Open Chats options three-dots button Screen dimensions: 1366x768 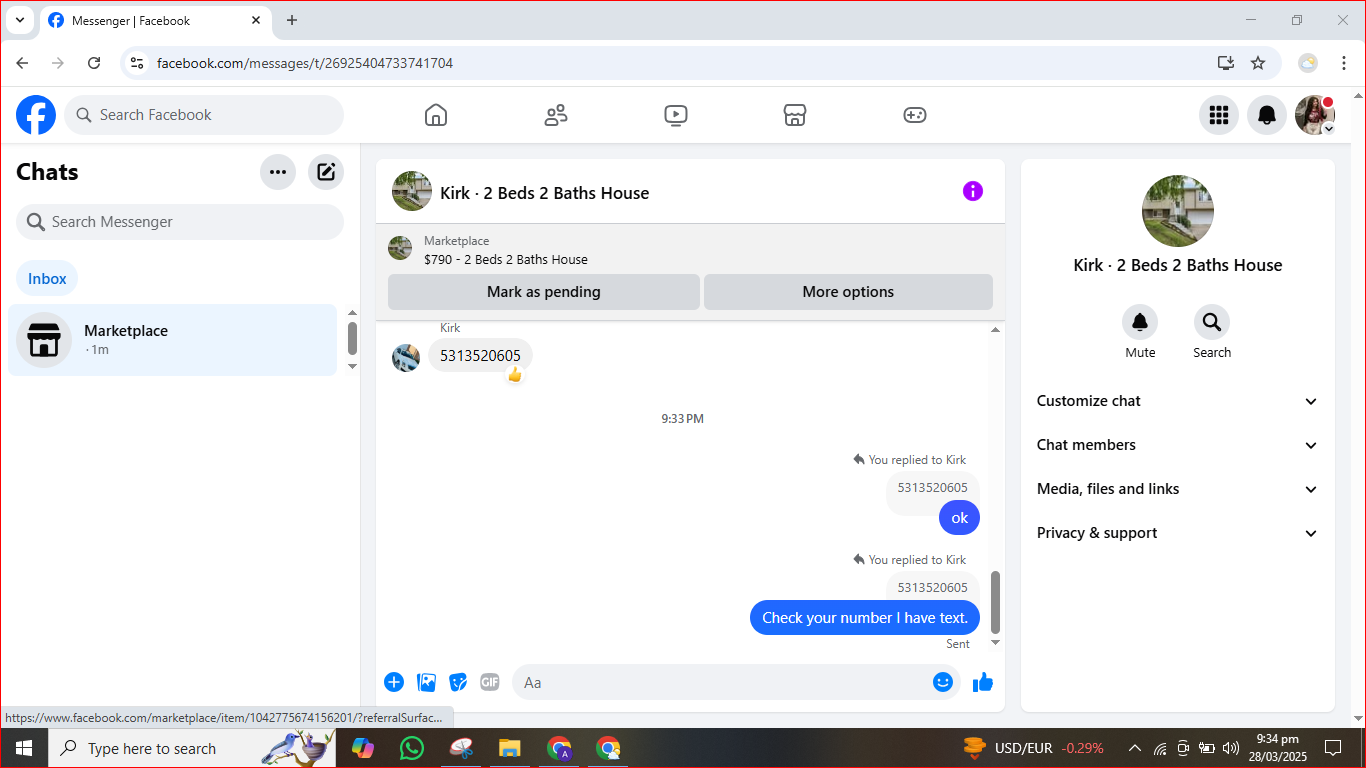click(x=278, y=172)
